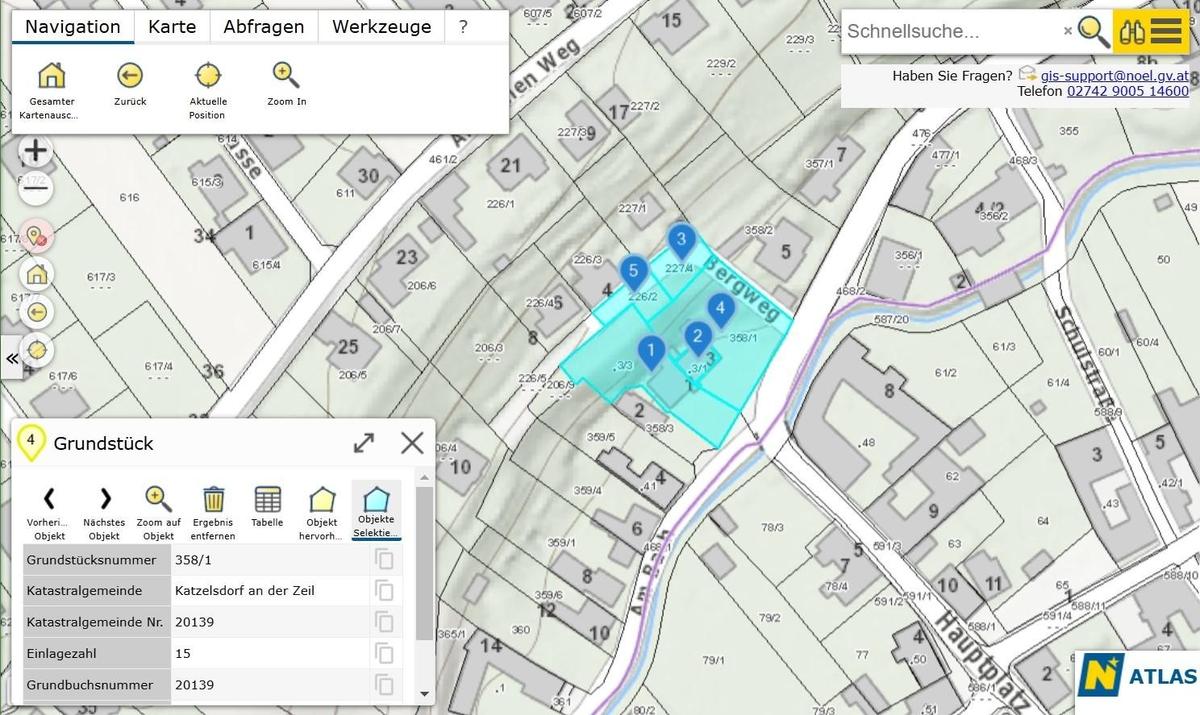
Task: Toggle Objekte Selektieren selection mode
Action: (376, 500)
